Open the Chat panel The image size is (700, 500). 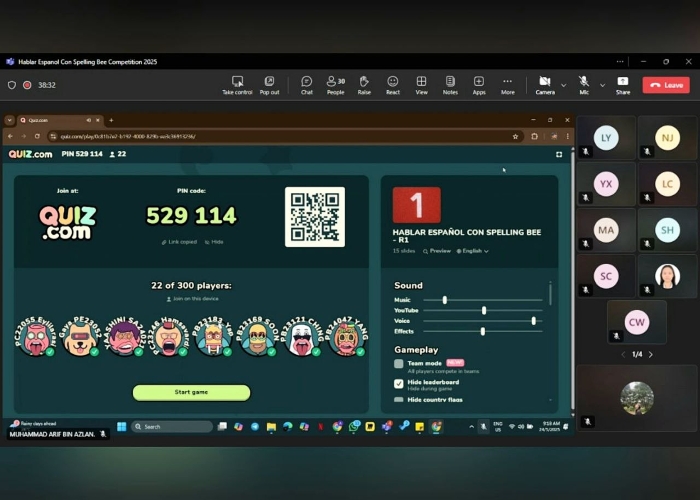307,85
